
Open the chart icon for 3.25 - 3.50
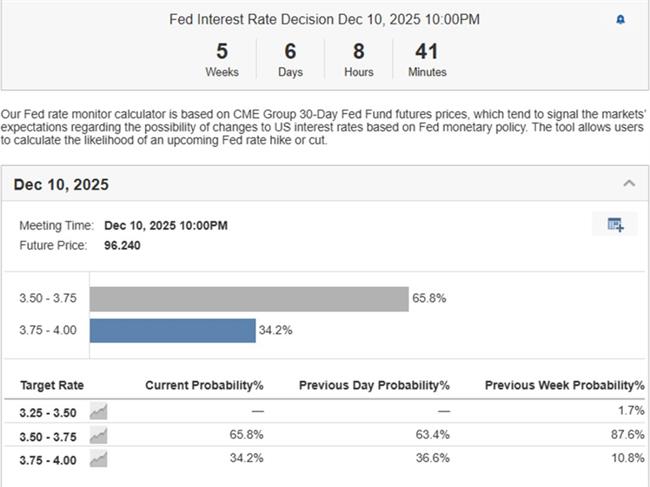(98, 411)
